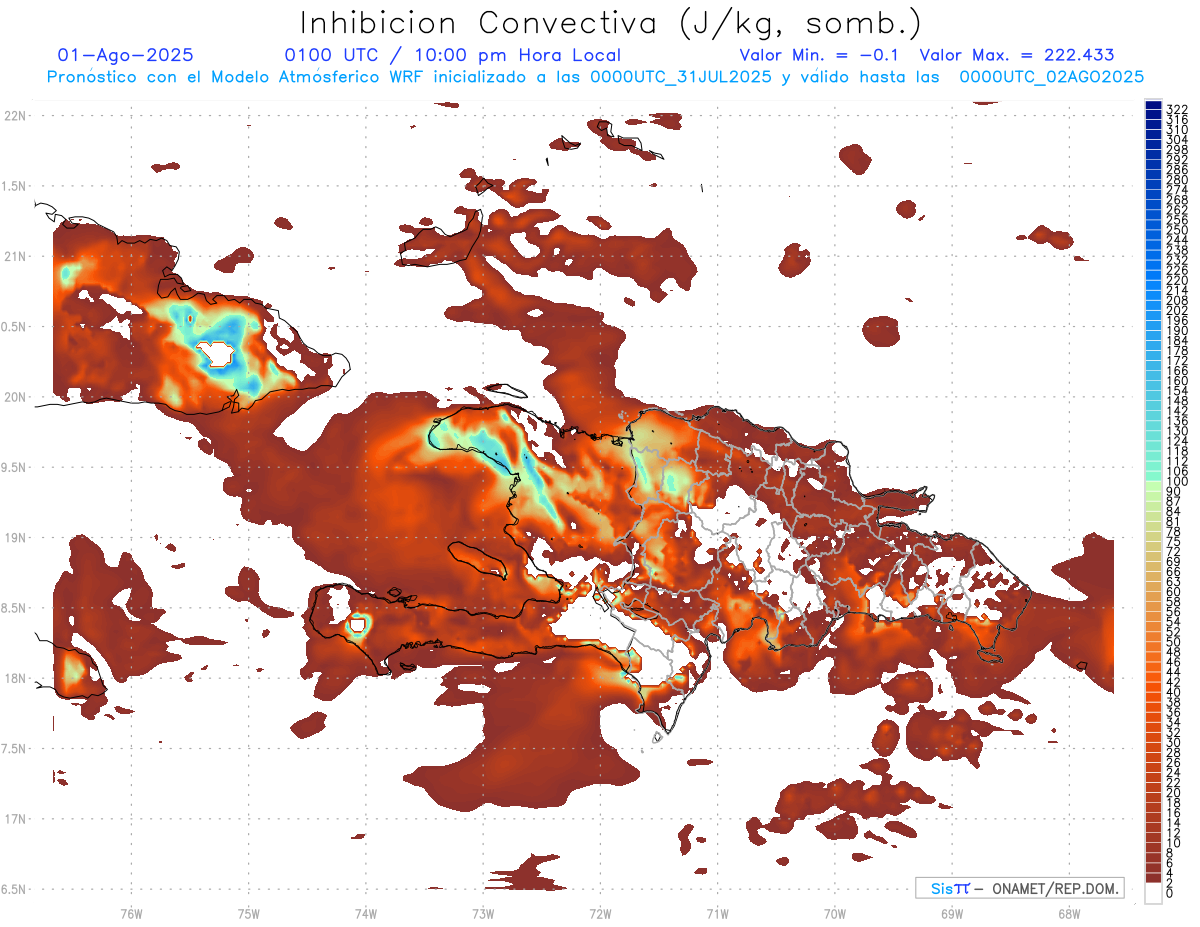Click the "Pronóstico con el Modelo Atmósferico WRF" line
The image size is (1200, 927).
[x=237, y=76]
